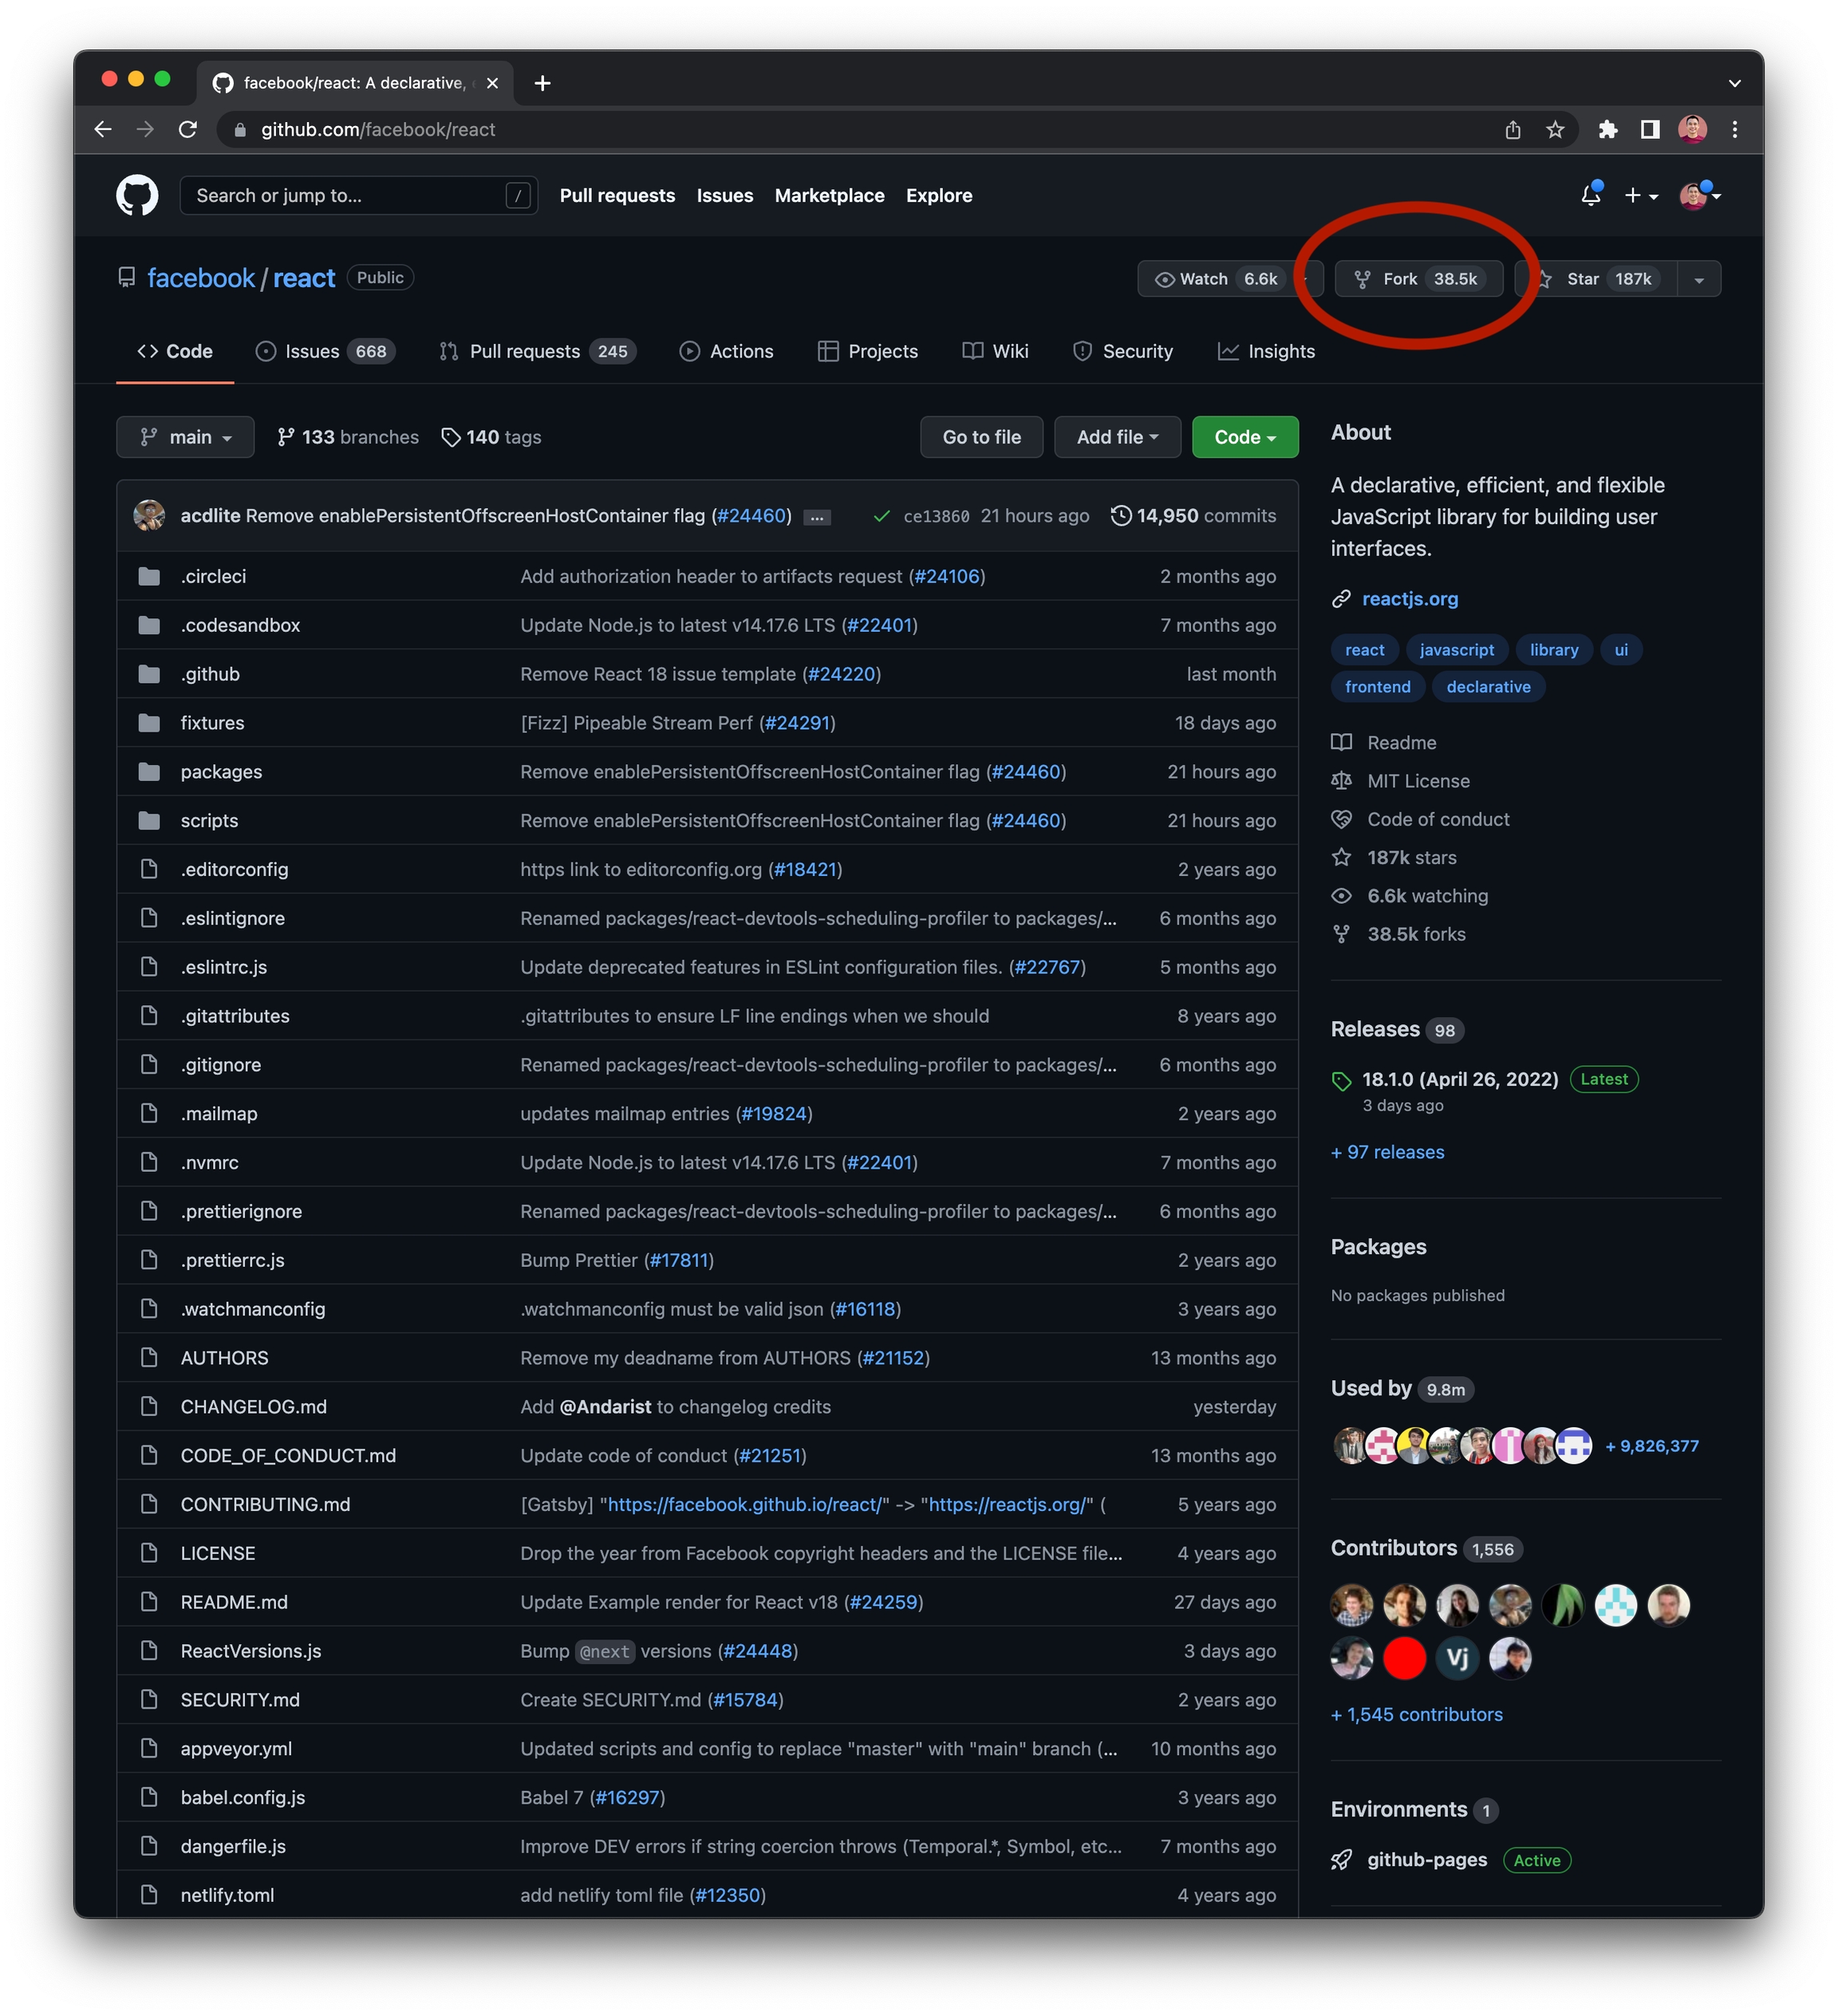Click the declarative topic tag
The width and height of the screenshot is (1838, 2016).
(x=1488, y=687)
